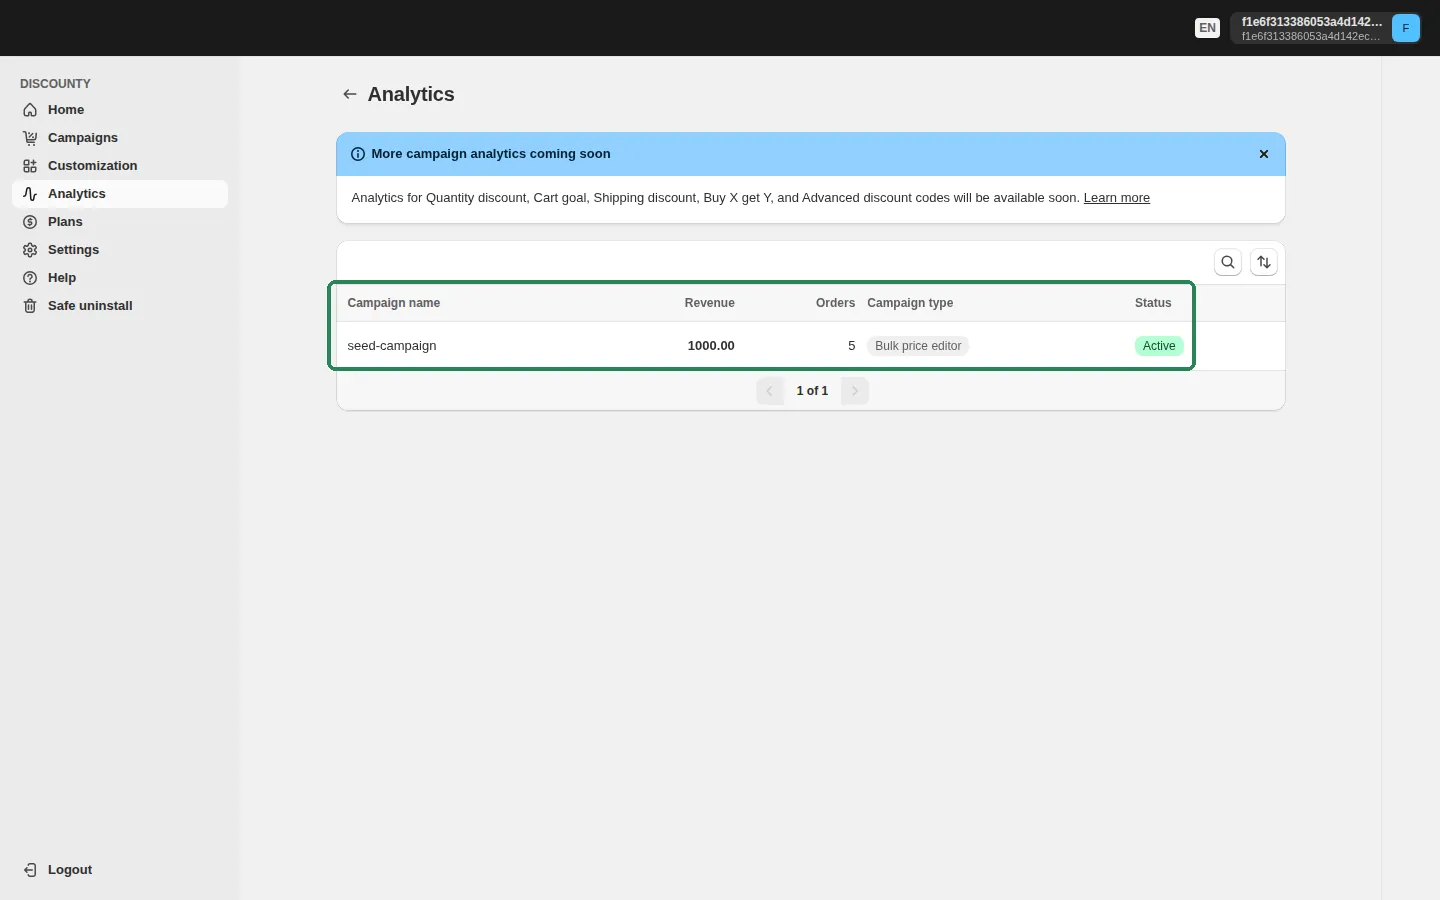Open Settings from sidebar
Image resolution: width=1440 pixels, height=900 pixels.
120,250
